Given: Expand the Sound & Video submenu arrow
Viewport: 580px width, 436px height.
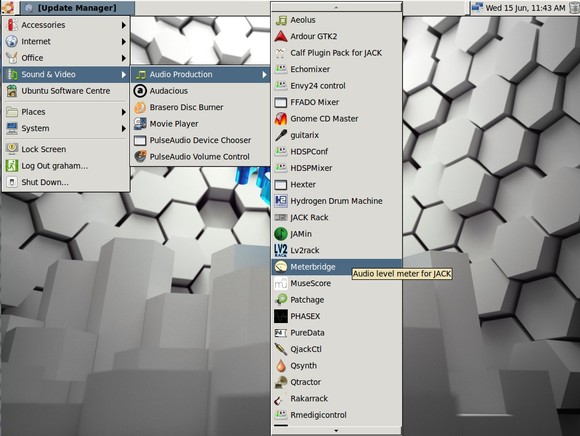Looking at the screenshot, I should click(x=124, y=74).
